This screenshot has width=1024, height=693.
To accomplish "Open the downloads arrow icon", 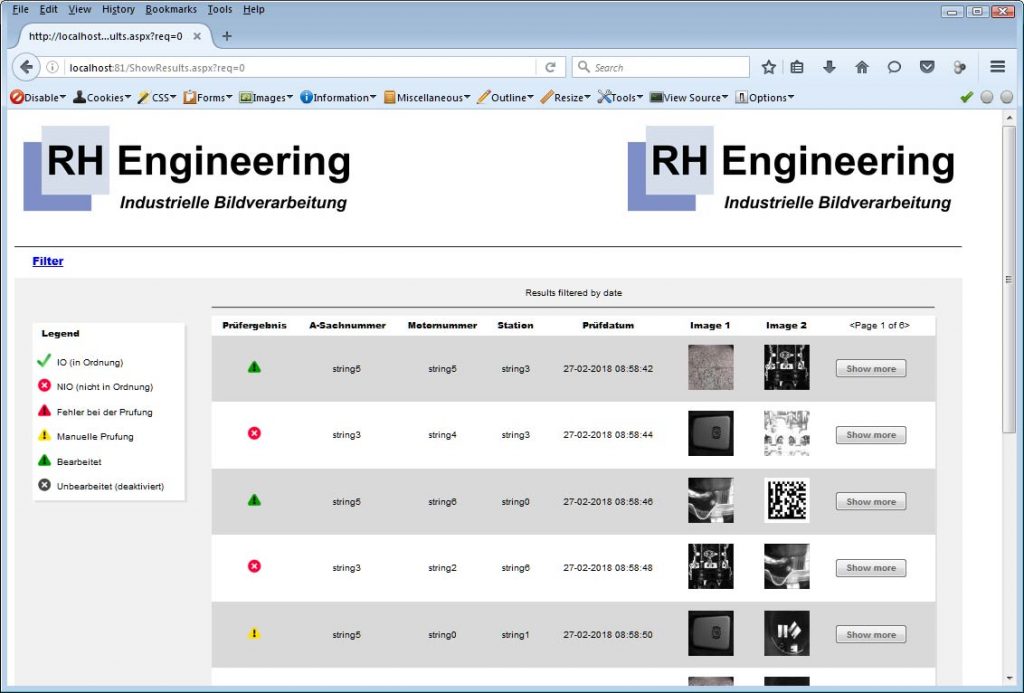I will tap(830, 67).
